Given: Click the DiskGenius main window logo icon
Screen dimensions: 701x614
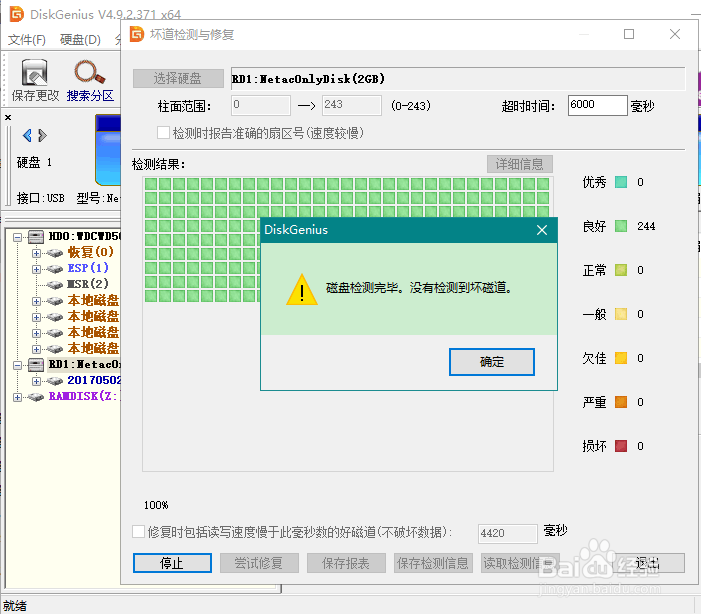Looking at the screenshot, I should pyautogui.click(x=17, y=14).
